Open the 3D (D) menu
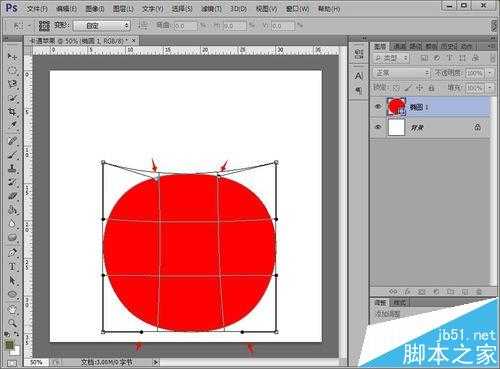The width and height of the screenshot is (500, 369). coord(238,9)
